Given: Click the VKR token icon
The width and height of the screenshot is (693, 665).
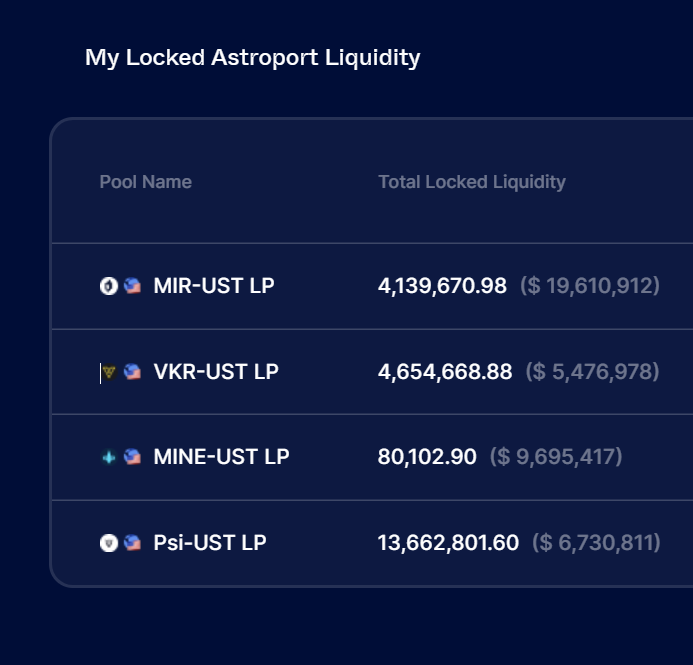Looking at the screenshot, I should [x=109, y=372].
